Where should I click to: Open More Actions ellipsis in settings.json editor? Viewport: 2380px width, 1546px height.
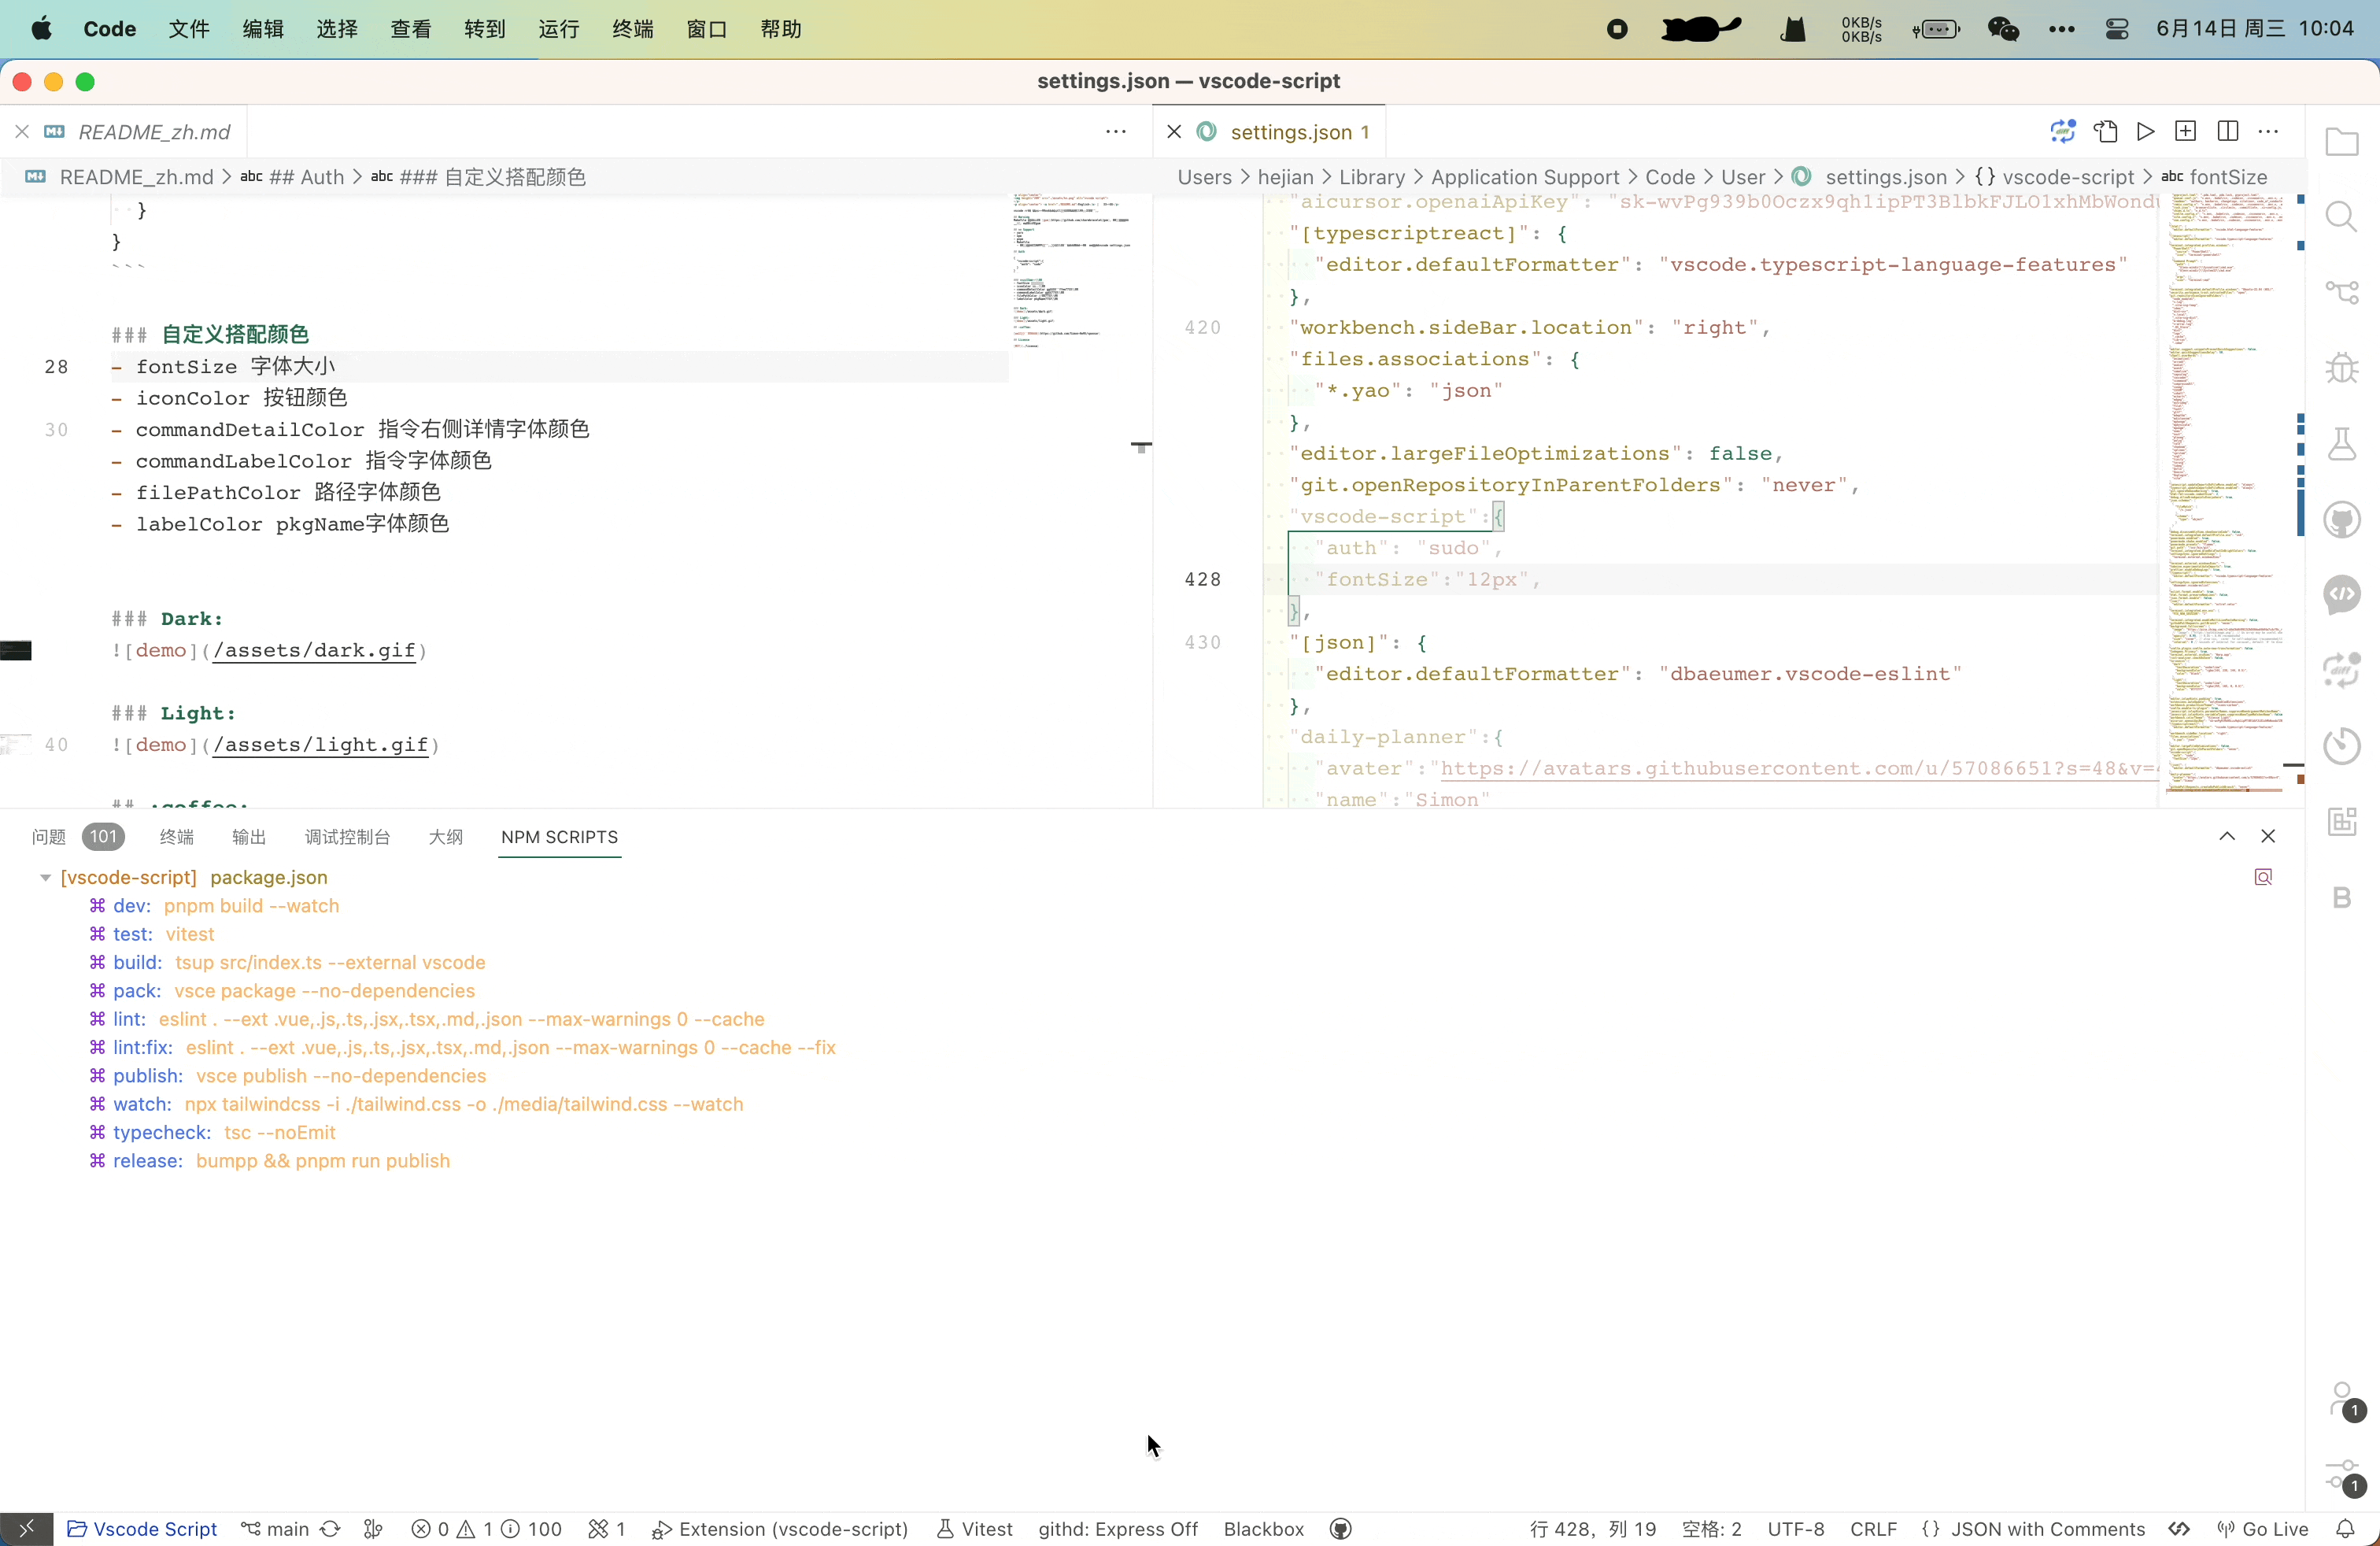2268,131
